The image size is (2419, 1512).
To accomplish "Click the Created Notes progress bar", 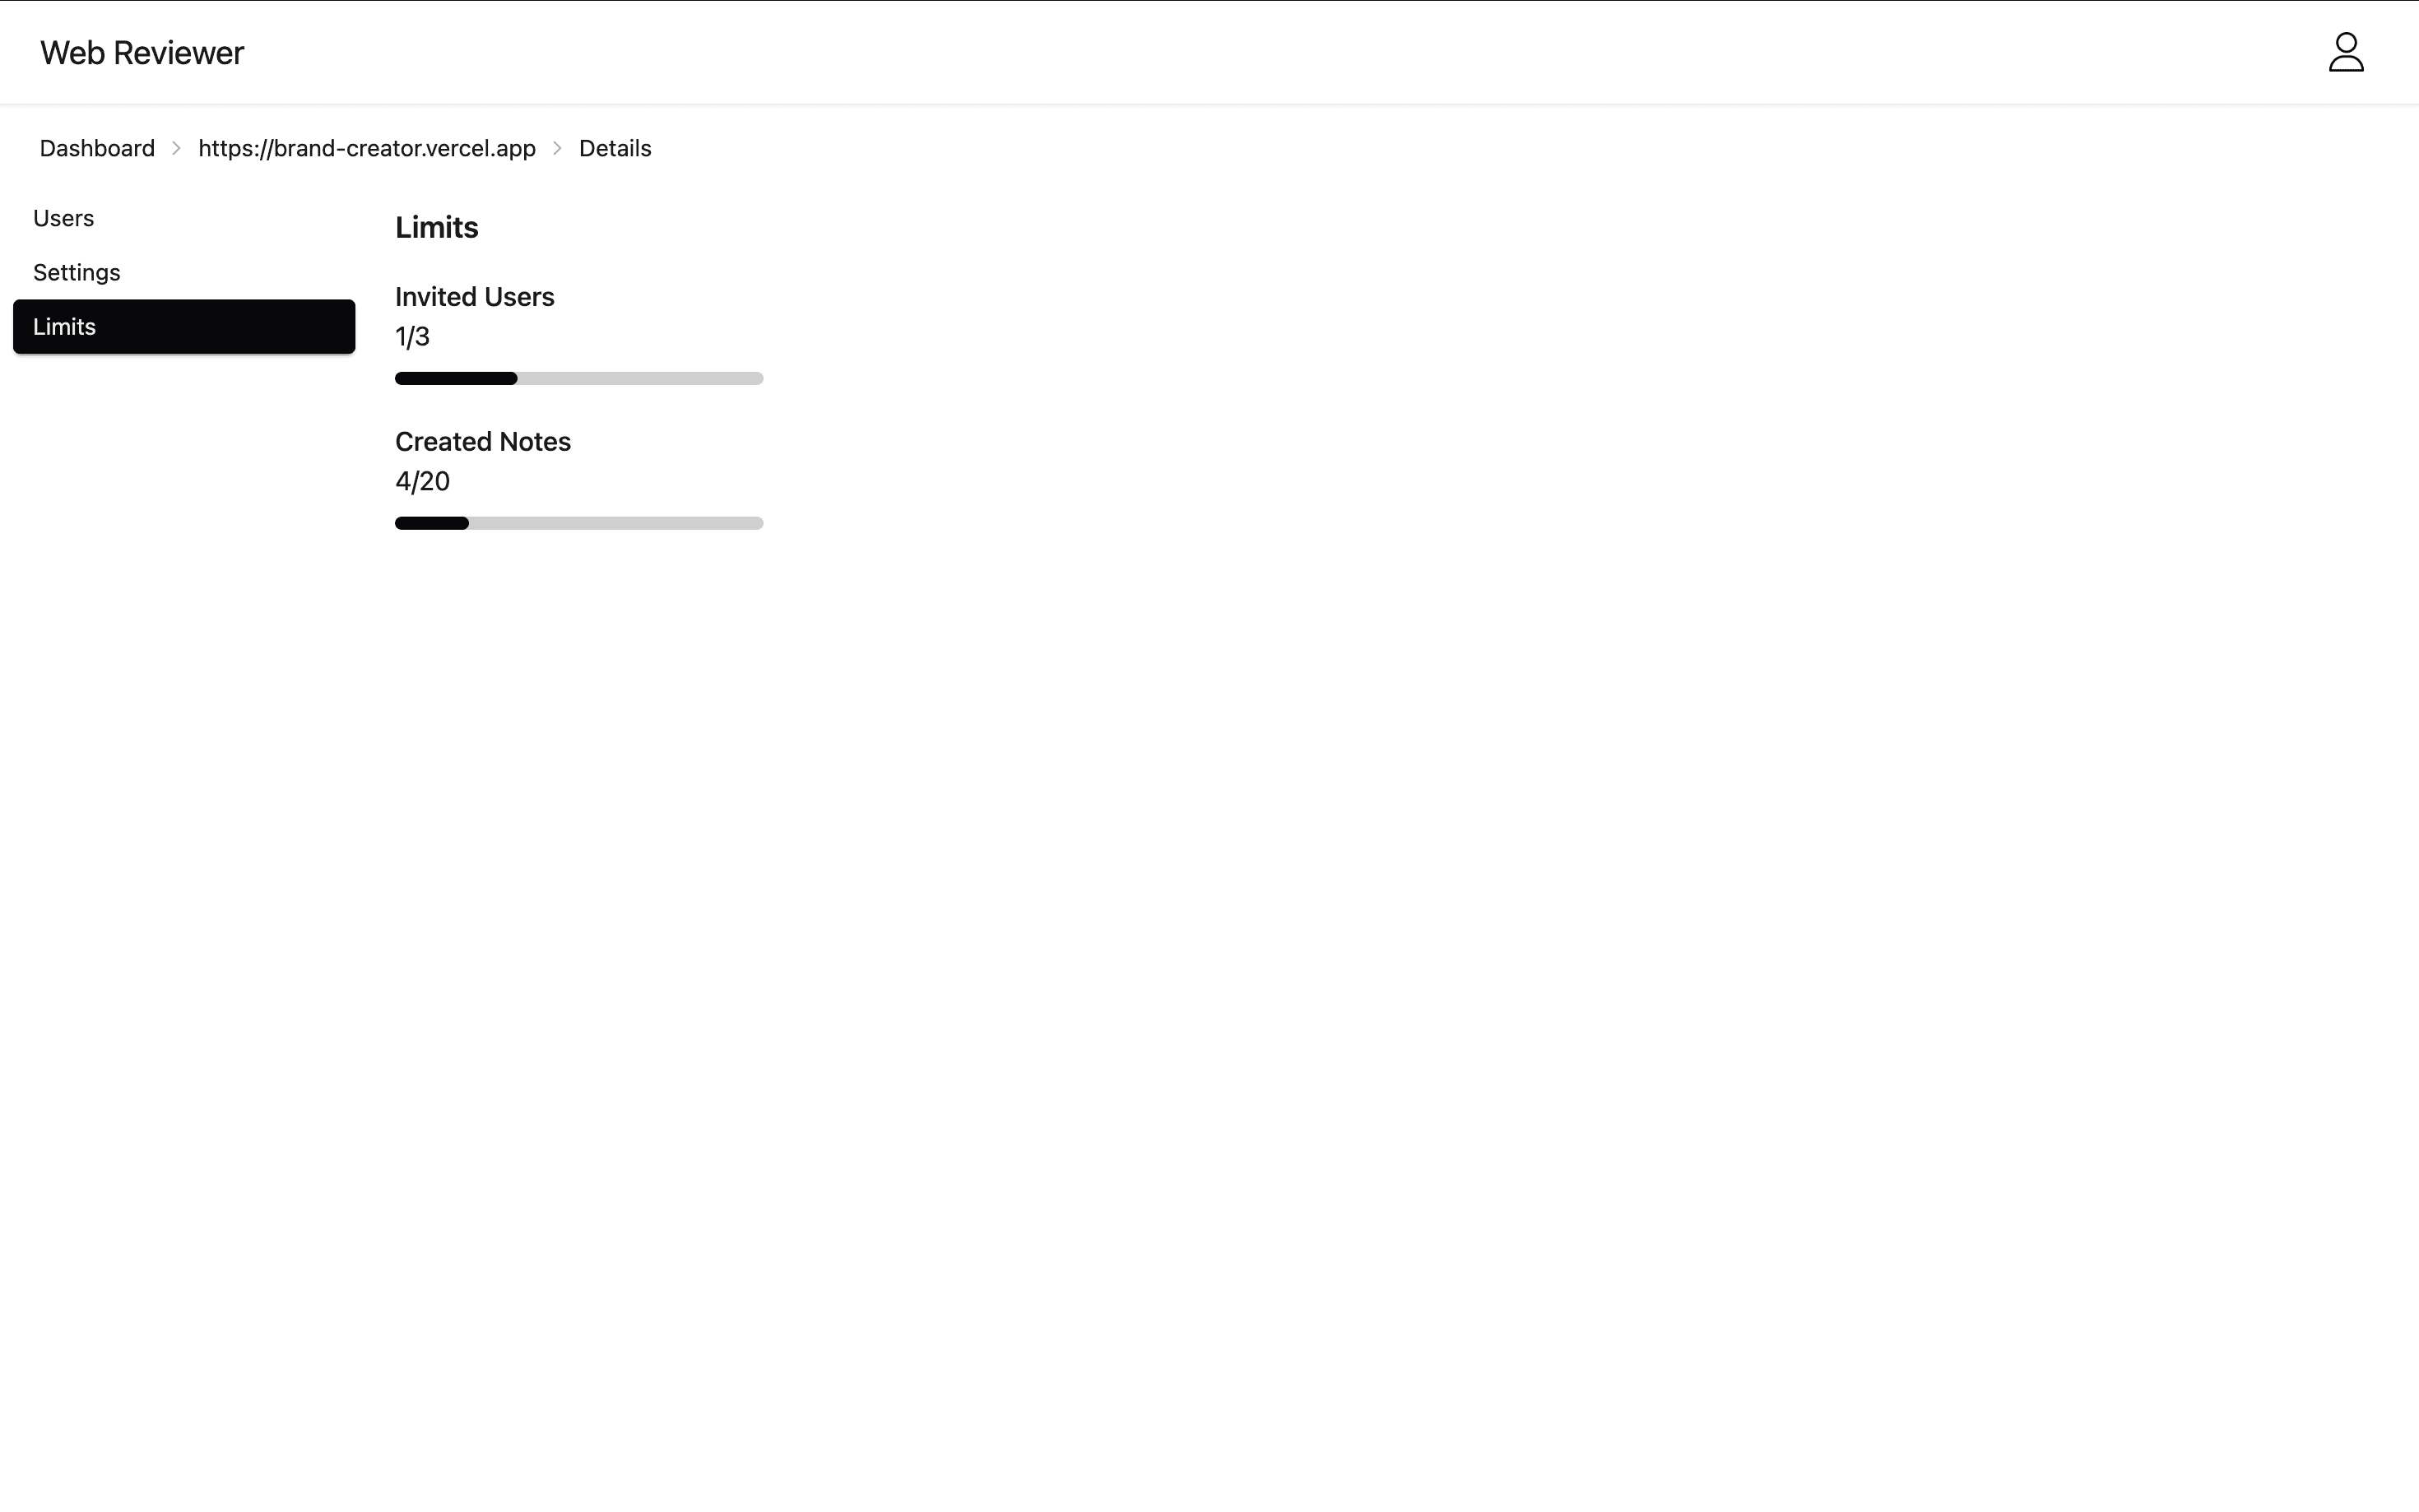I will click(579, 523).
